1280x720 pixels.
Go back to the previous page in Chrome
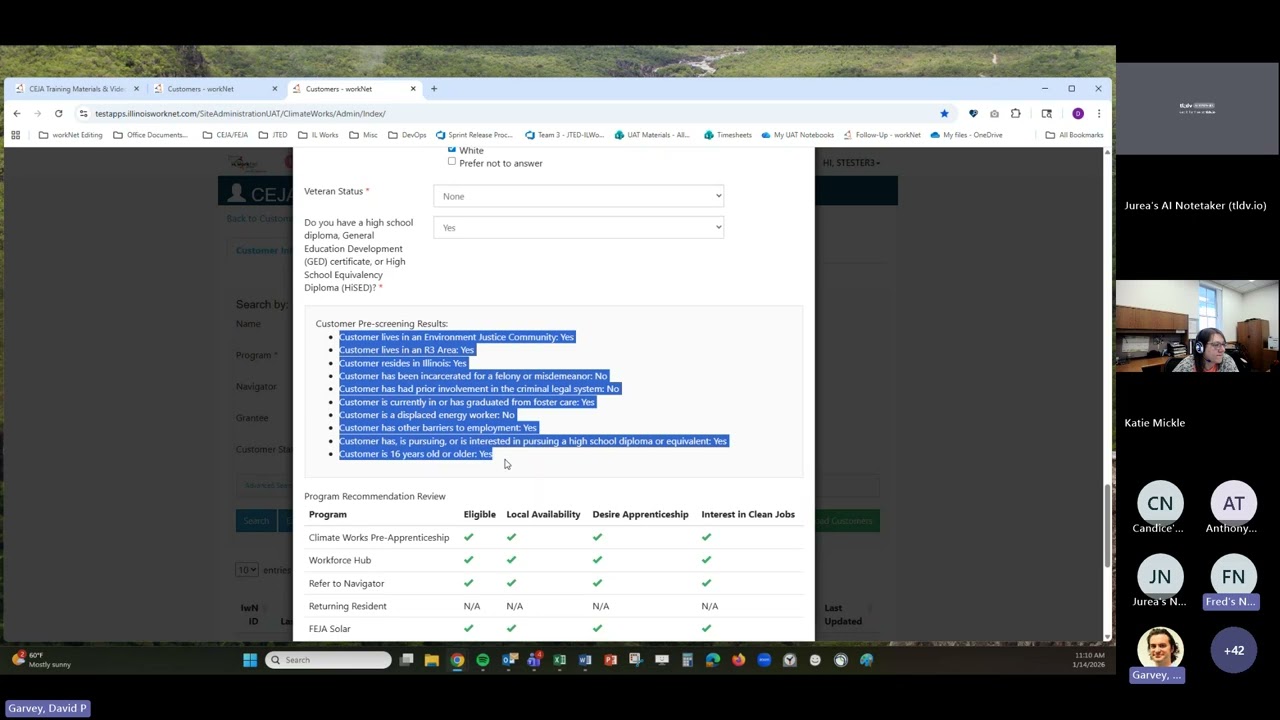17,114
